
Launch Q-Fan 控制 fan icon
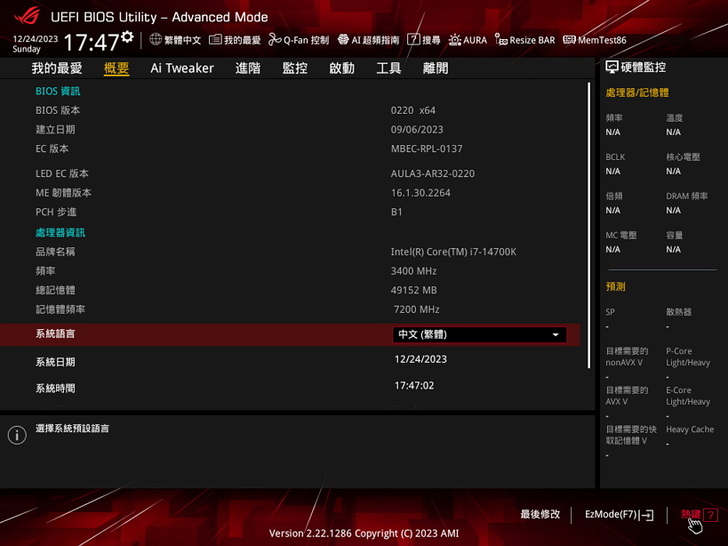[299, 40]
